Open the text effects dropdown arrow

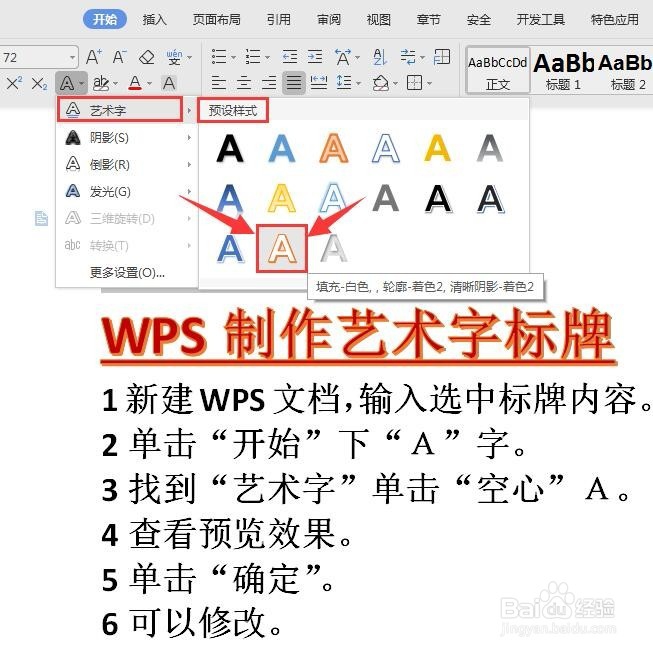pyautogui.click(x=82, y=84)
